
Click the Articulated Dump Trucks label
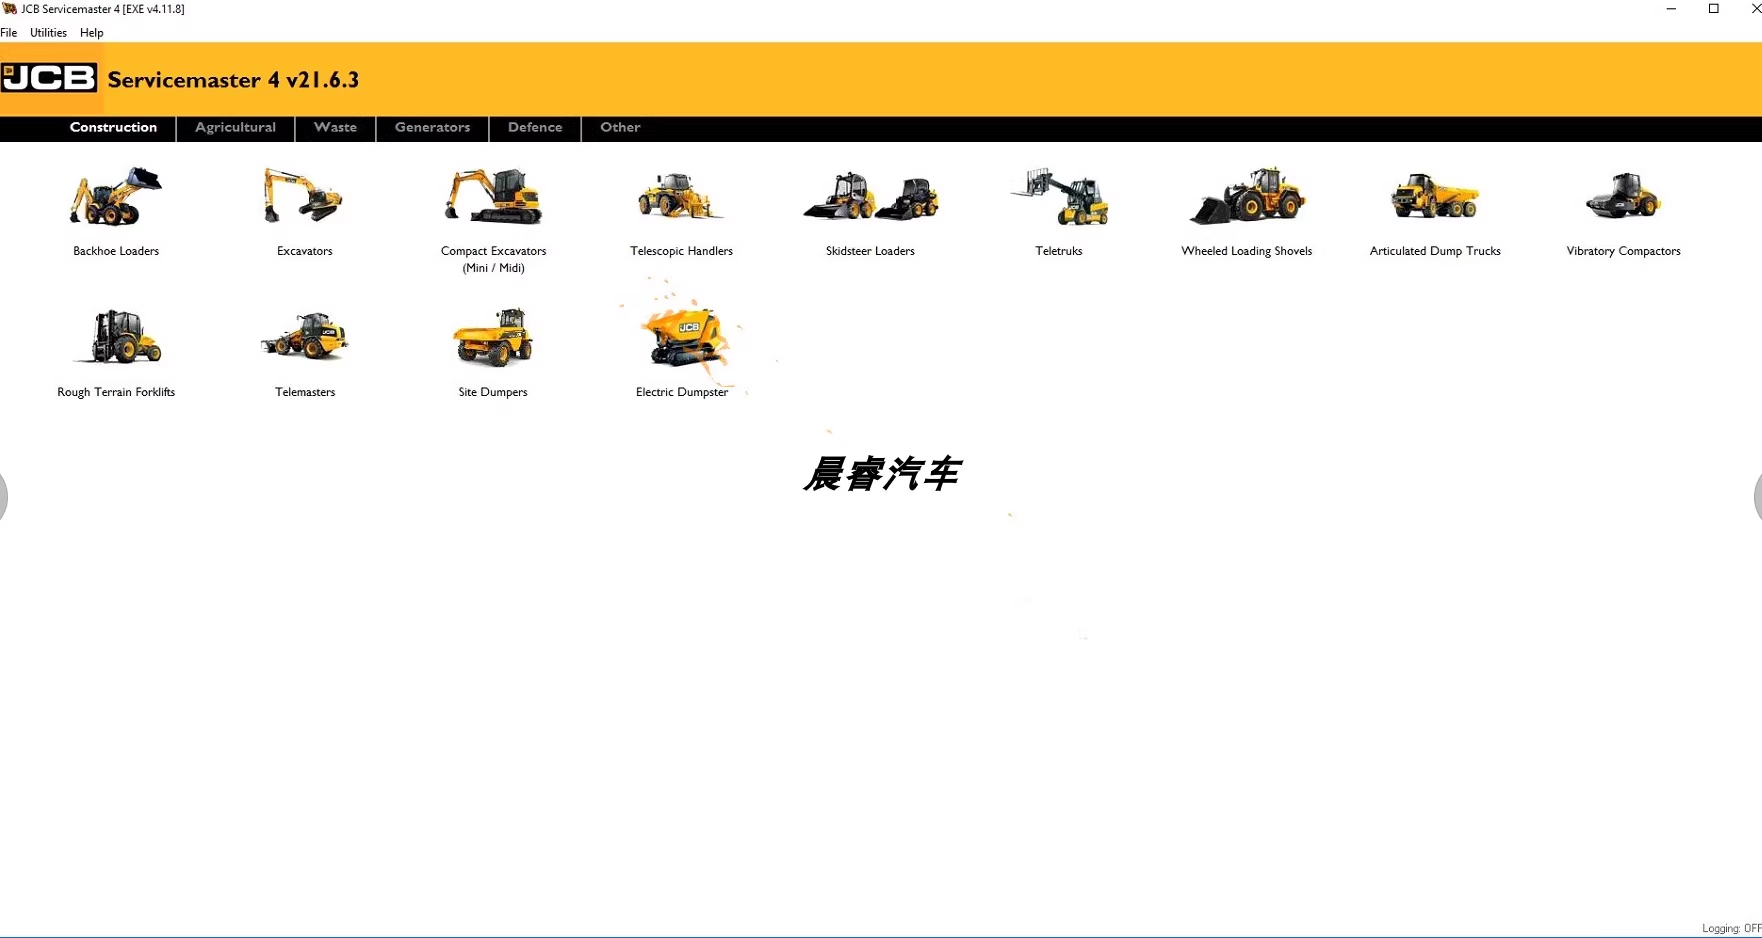(1435, 251)
